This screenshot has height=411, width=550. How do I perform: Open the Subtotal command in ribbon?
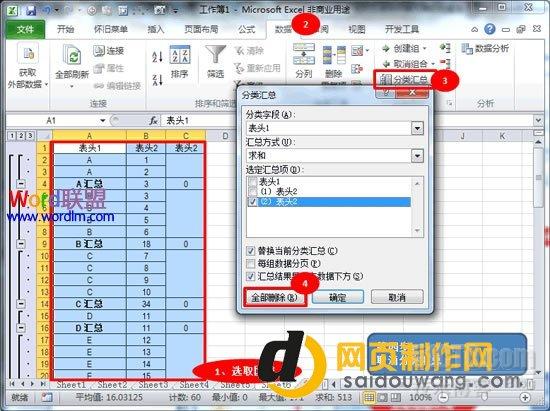[x=404, y=80]
